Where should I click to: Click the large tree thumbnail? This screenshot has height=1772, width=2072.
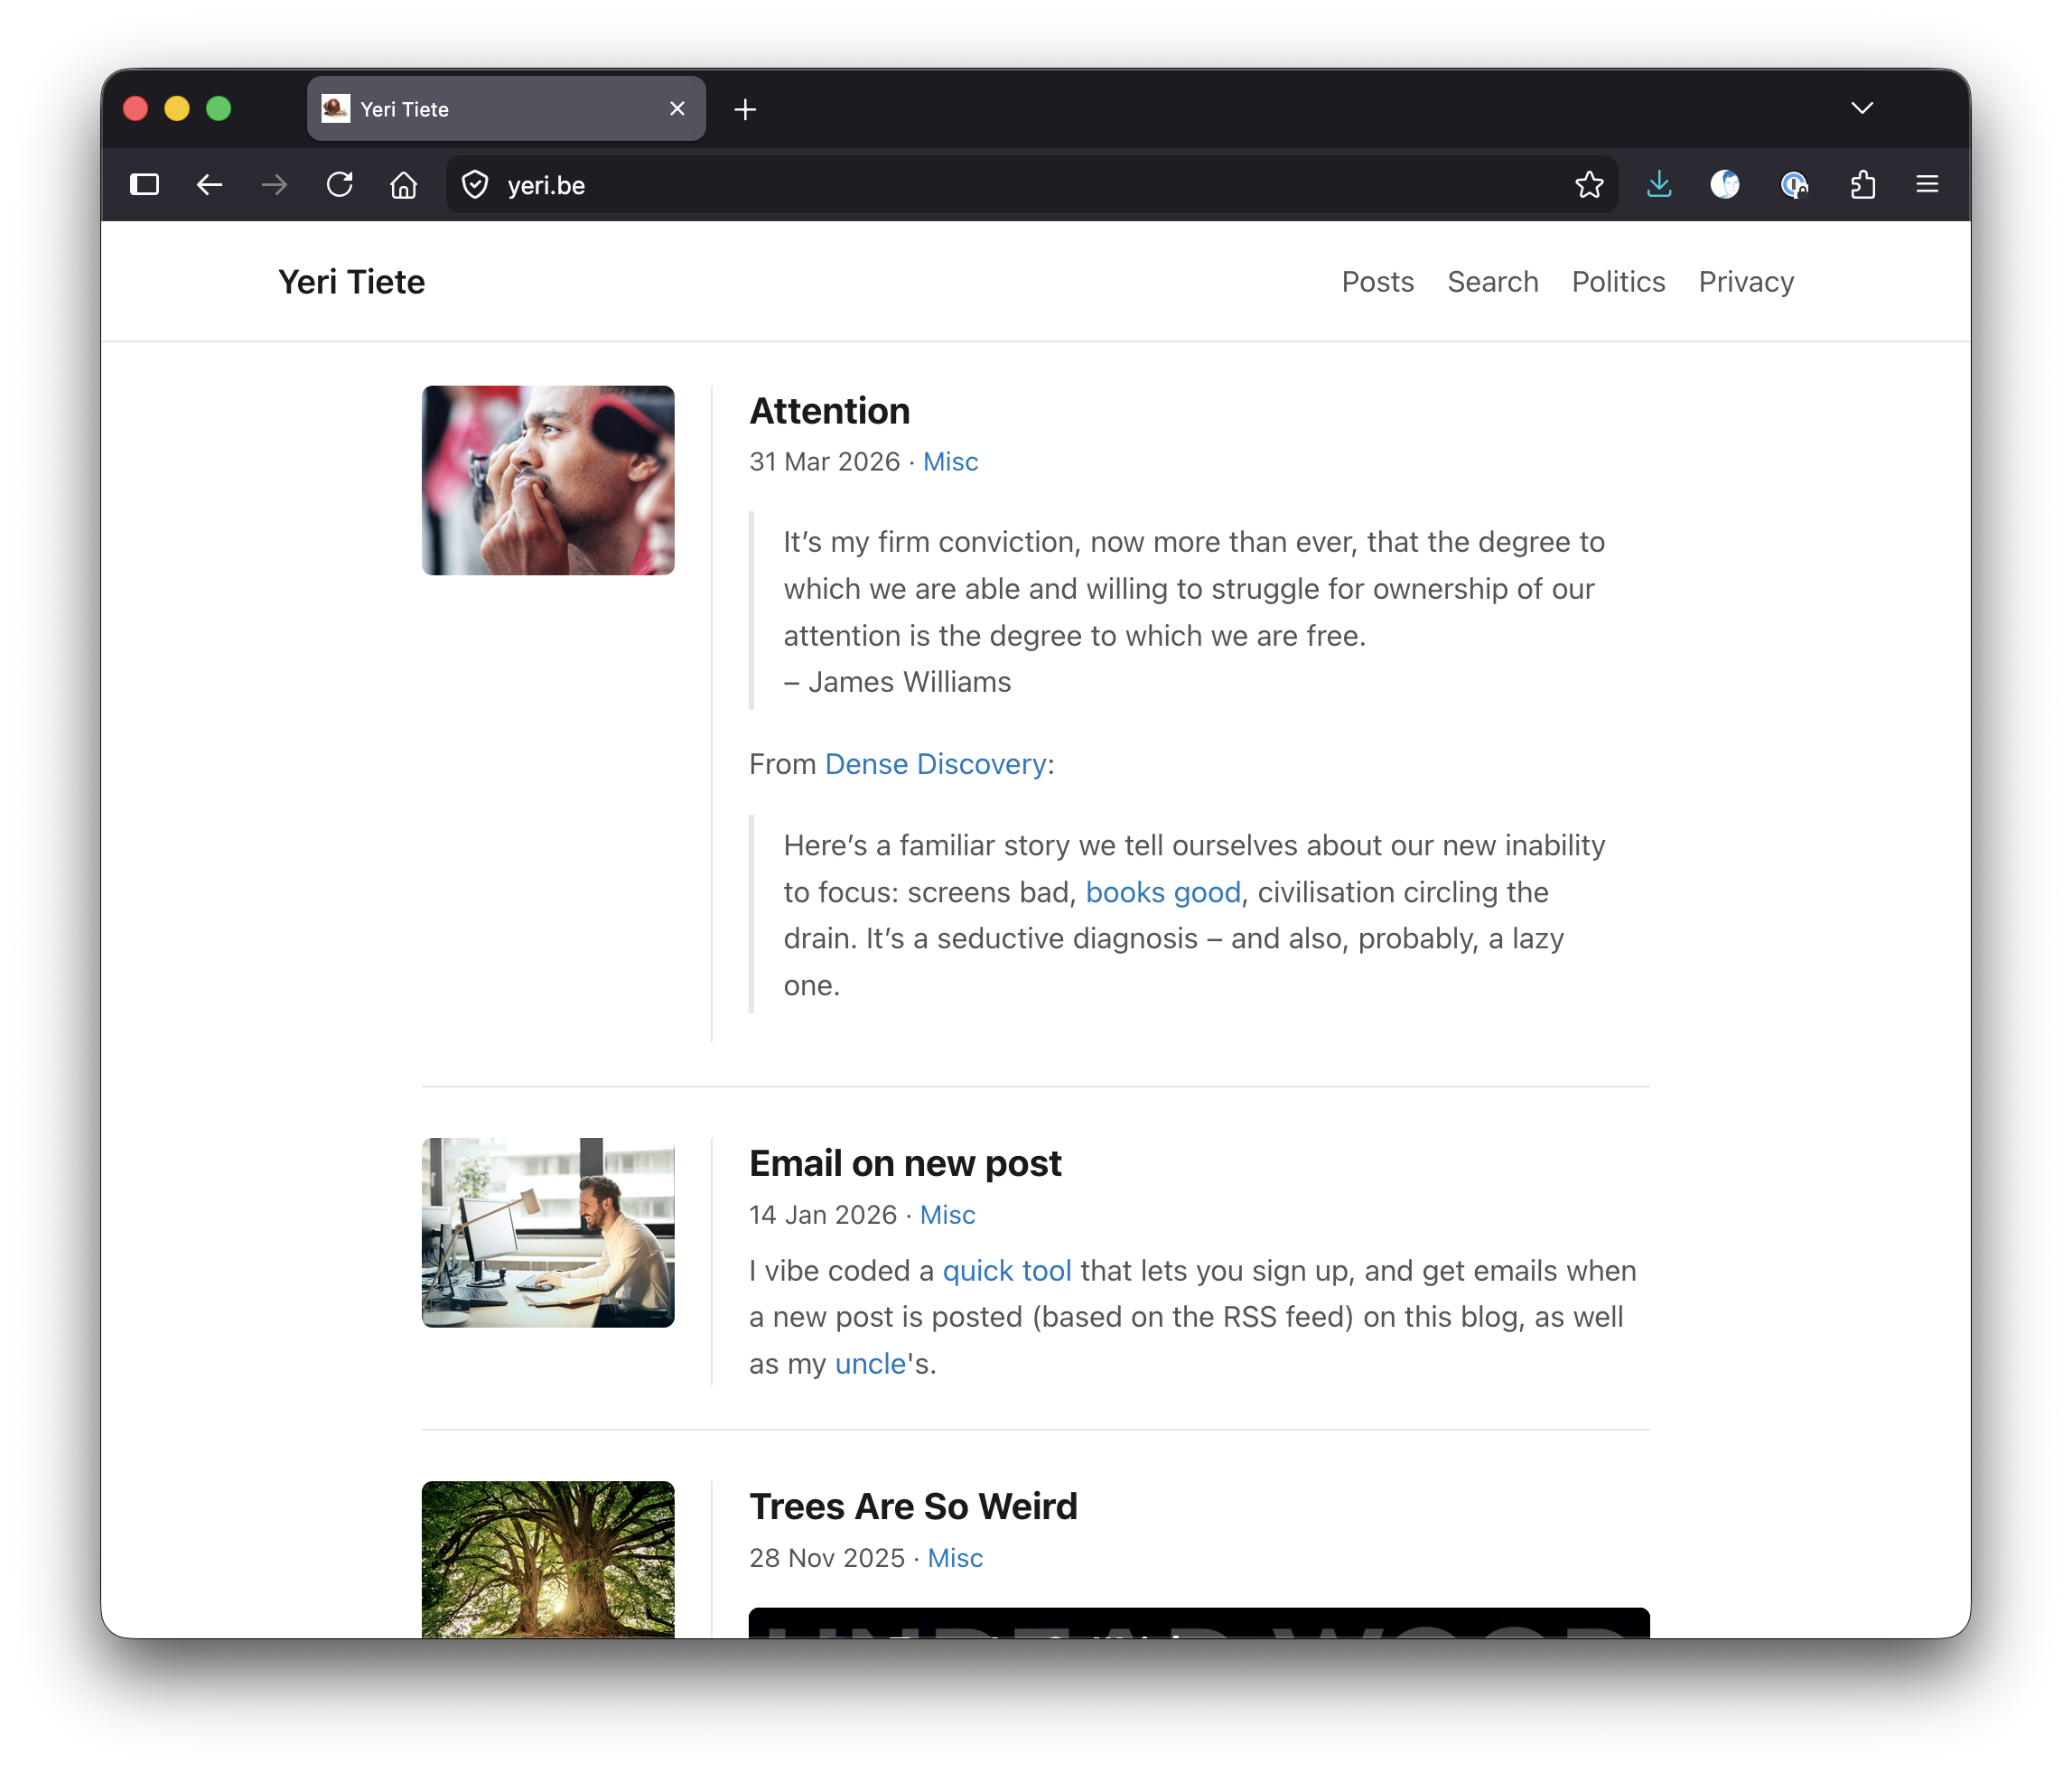click(548, 1559)
